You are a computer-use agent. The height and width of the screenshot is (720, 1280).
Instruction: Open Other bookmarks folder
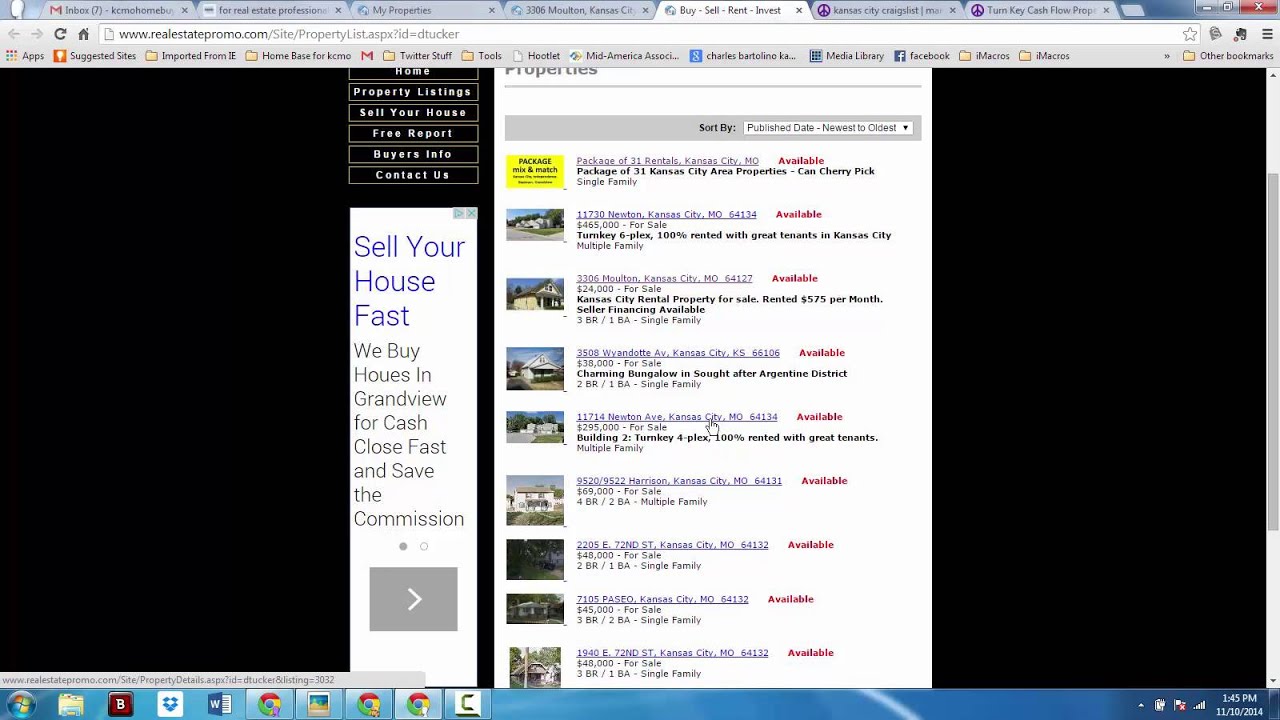pos(1228,56)
